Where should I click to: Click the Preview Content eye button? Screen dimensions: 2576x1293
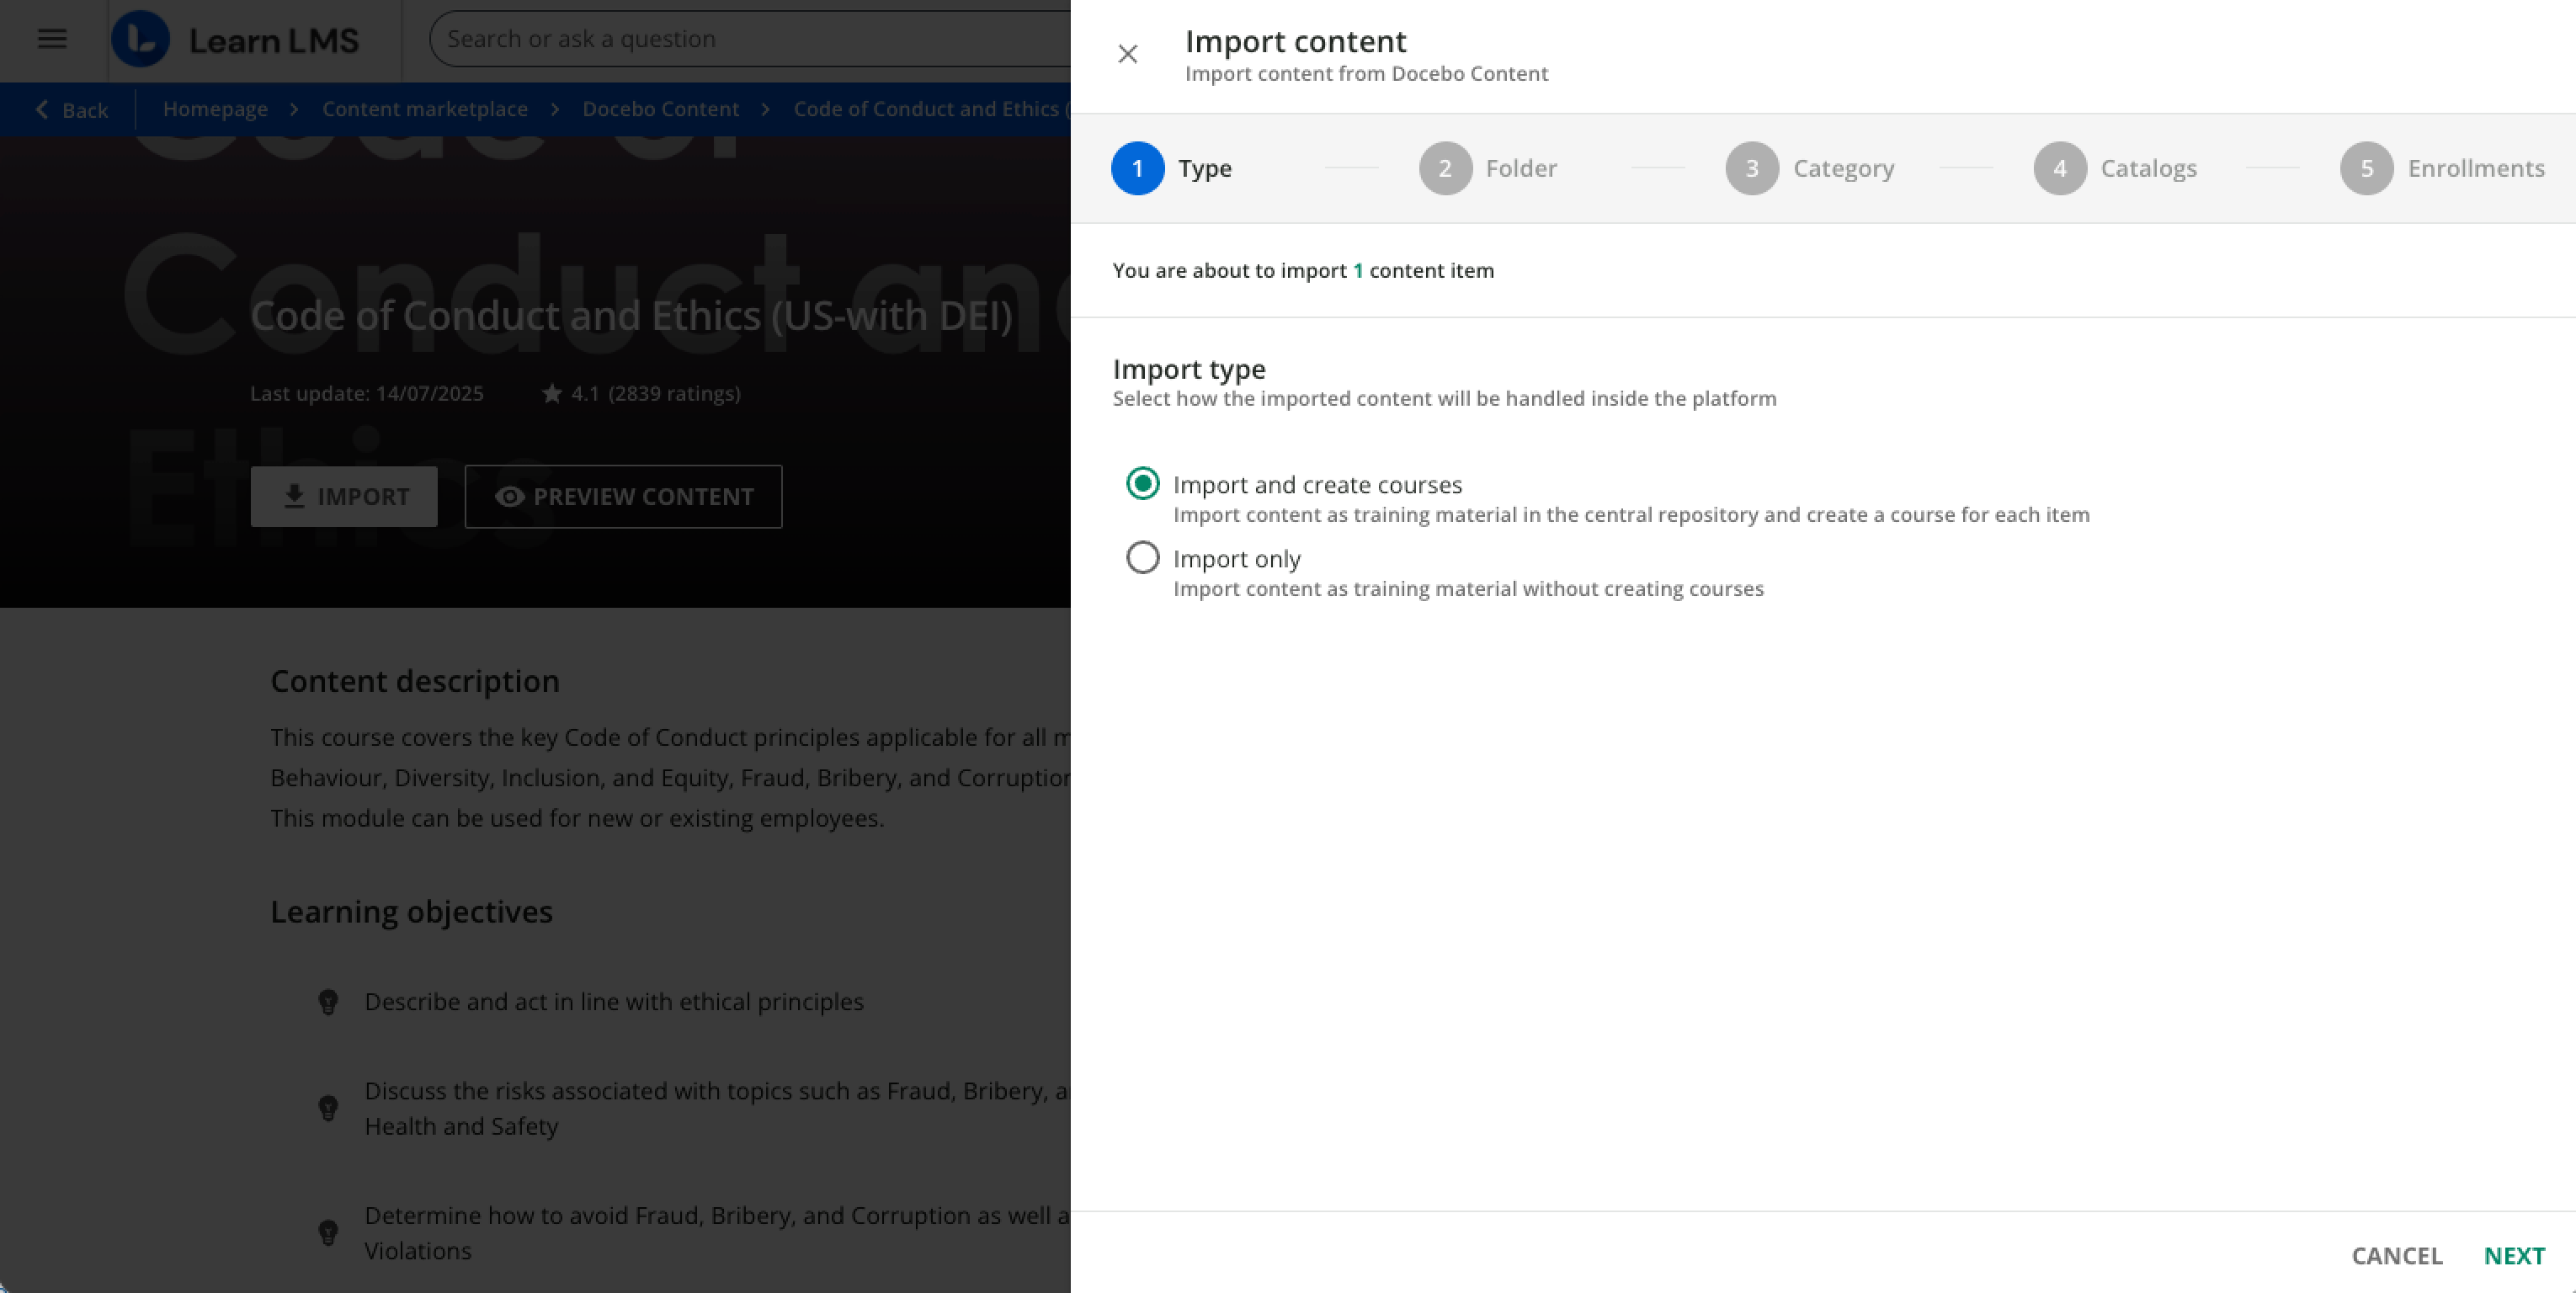(623, 496)
